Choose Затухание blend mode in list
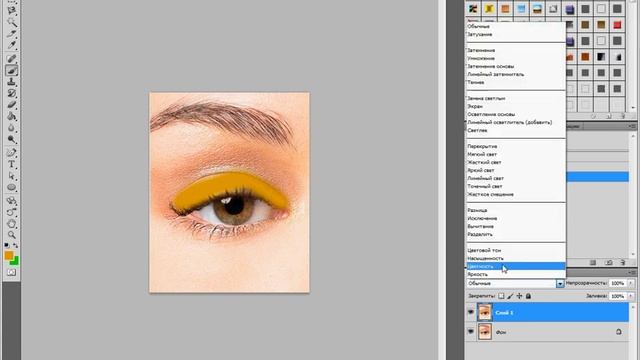 coord(516,34)
